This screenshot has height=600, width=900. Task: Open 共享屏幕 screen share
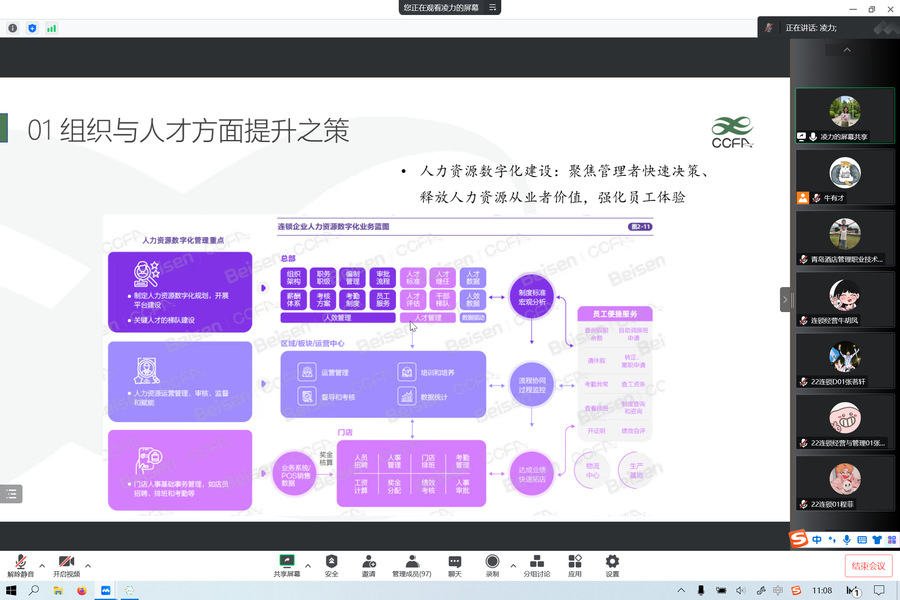tap(288, 564)
